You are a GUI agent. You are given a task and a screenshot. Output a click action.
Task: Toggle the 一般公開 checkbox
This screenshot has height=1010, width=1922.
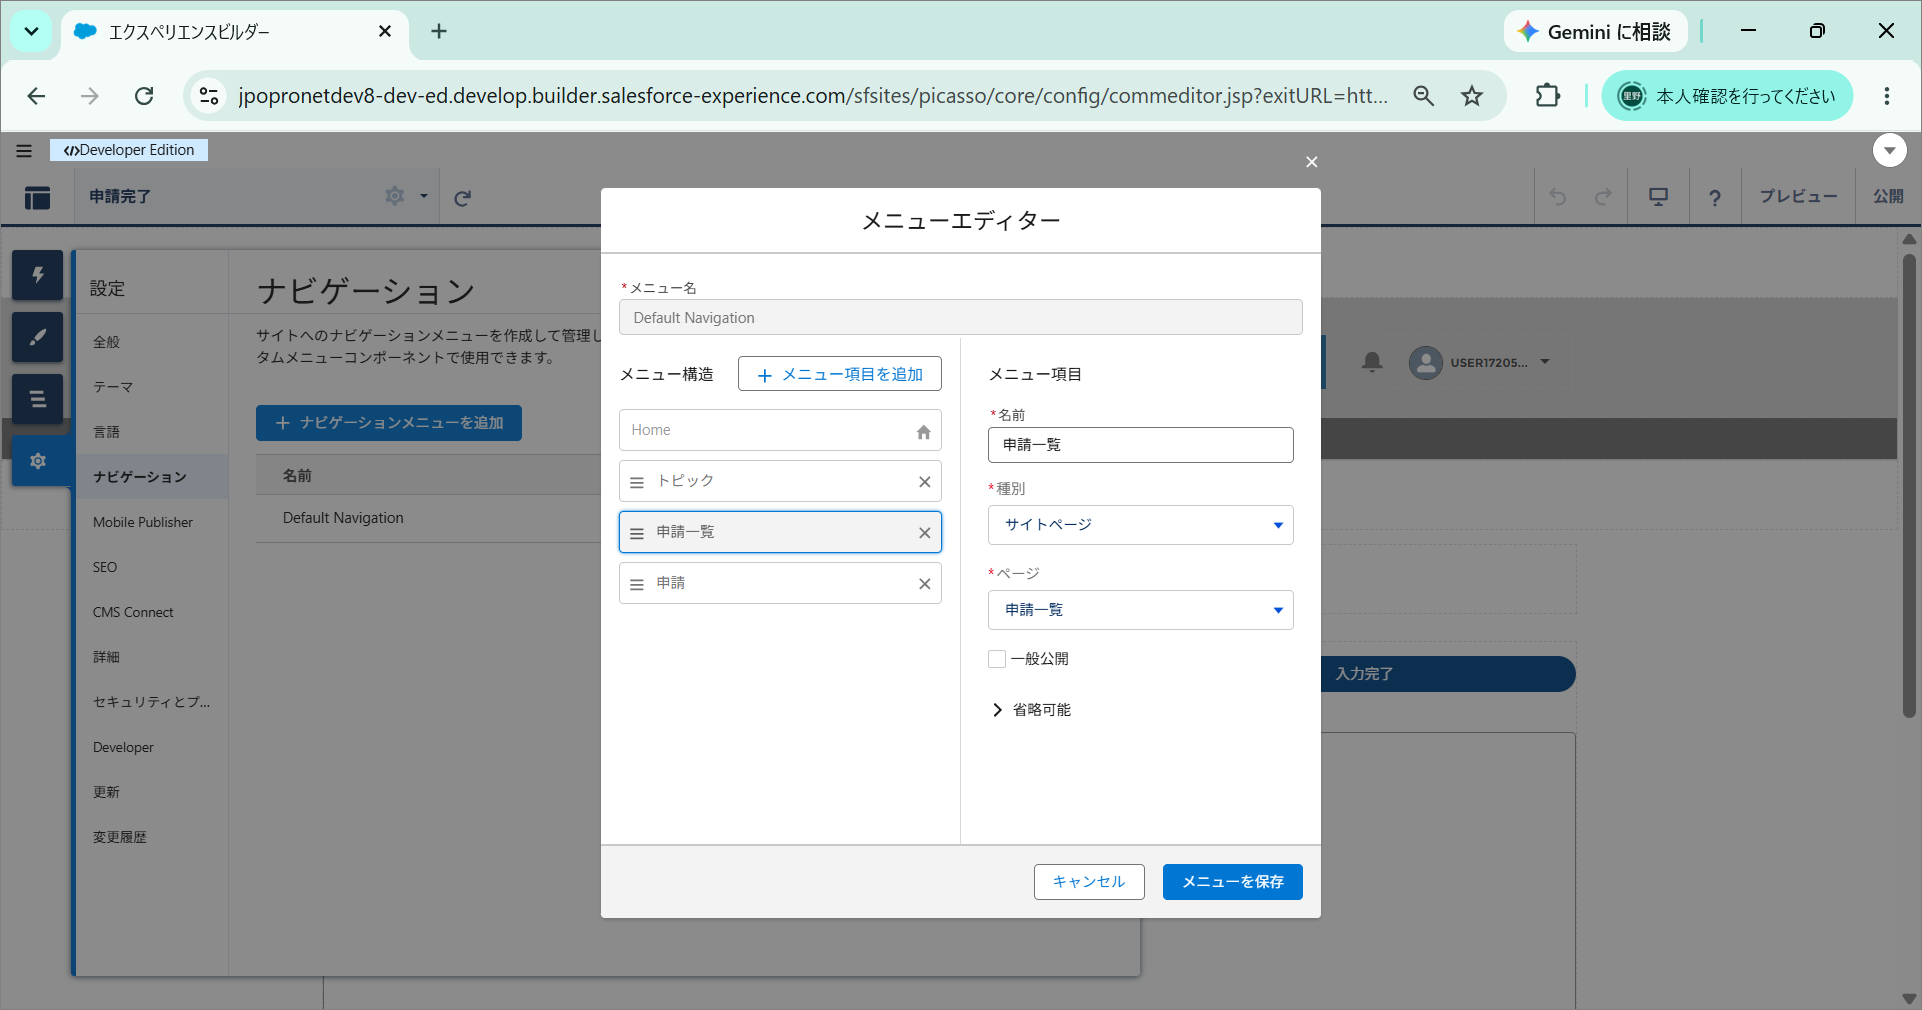coord(997,659)
